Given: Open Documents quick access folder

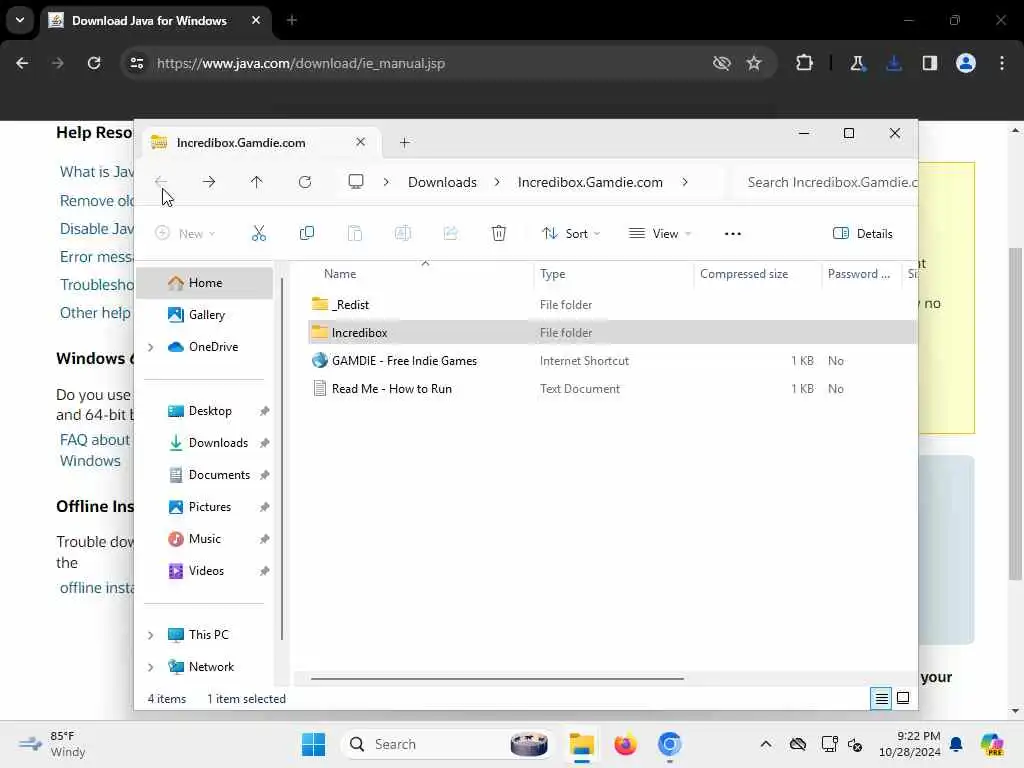Looking at the screenshot, I should (219, 475).
